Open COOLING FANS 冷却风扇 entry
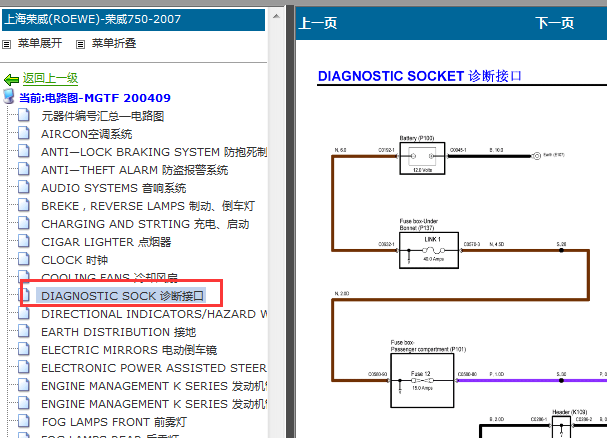 [110, 276]
